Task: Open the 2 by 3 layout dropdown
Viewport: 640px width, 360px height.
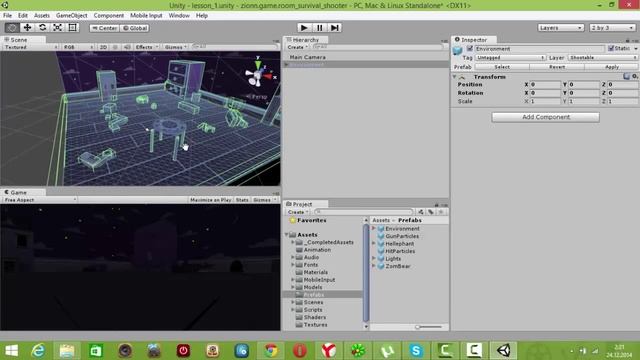Action: coord(612,28)
